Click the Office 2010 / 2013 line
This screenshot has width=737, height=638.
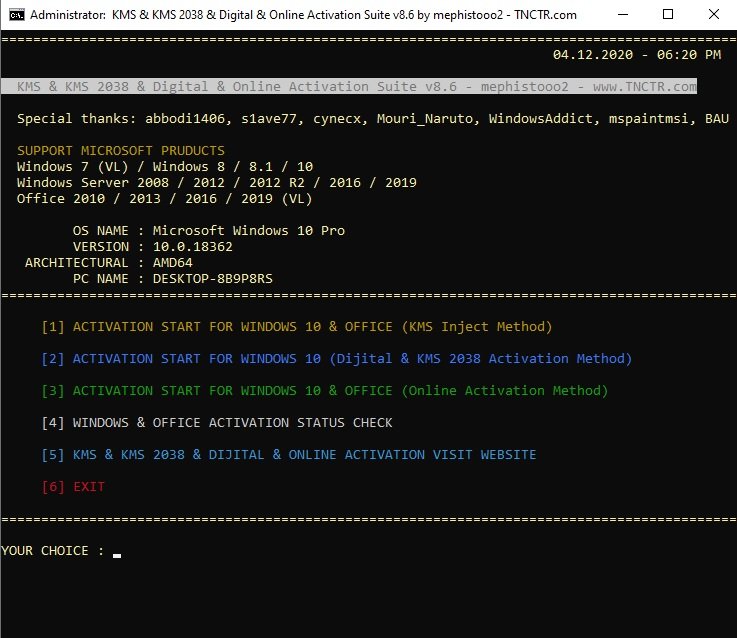click(165, 199)
